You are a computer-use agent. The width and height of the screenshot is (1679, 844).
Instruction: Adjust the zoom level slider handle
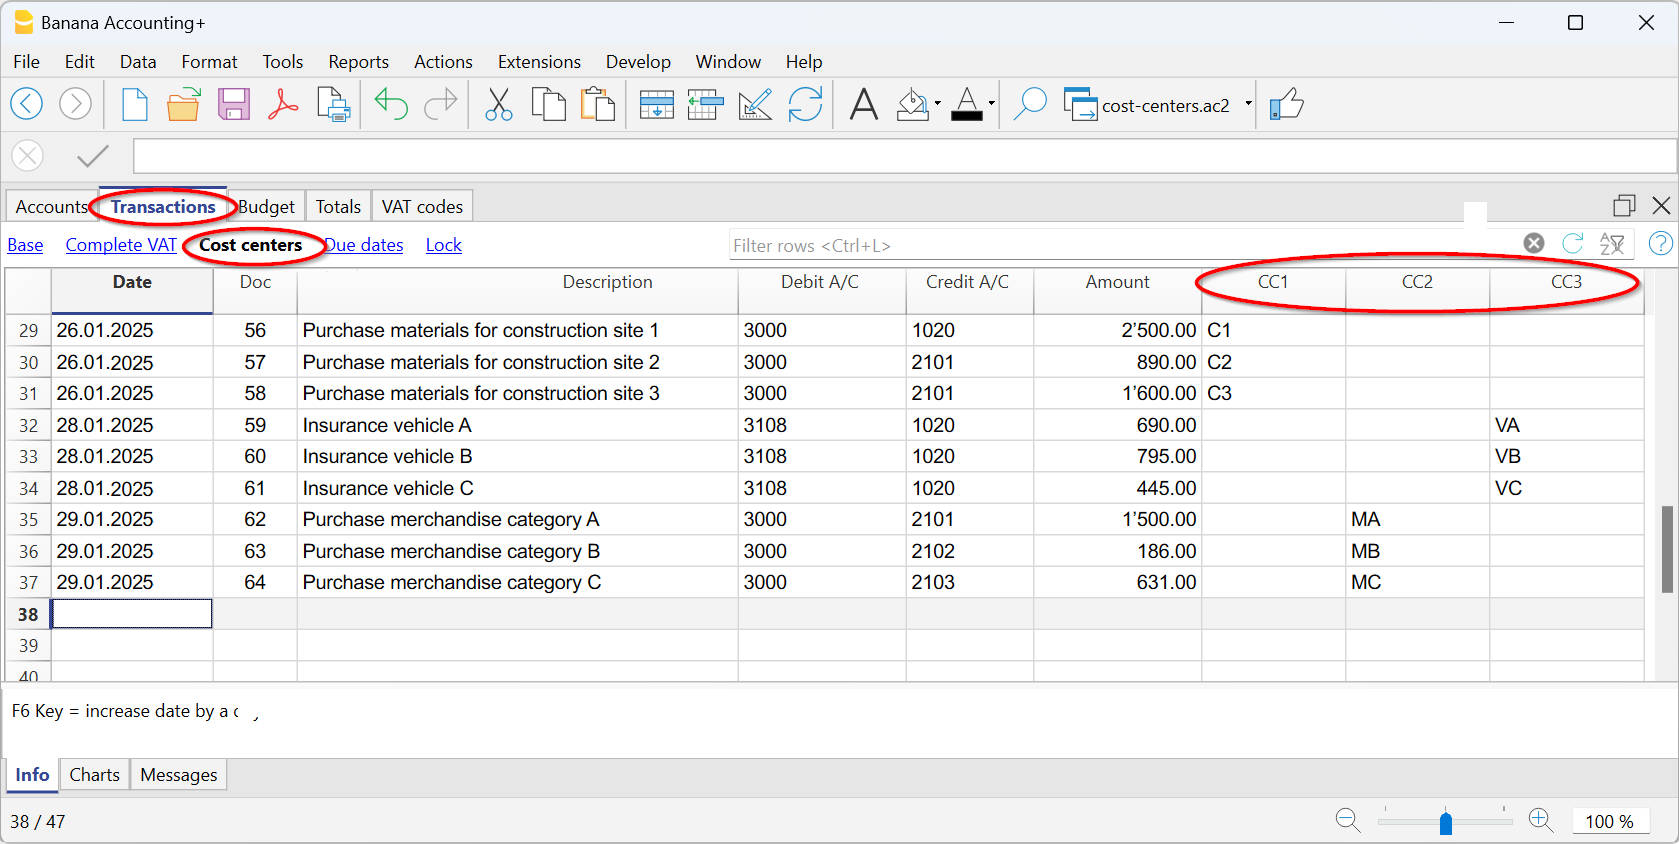(1446, 822)
